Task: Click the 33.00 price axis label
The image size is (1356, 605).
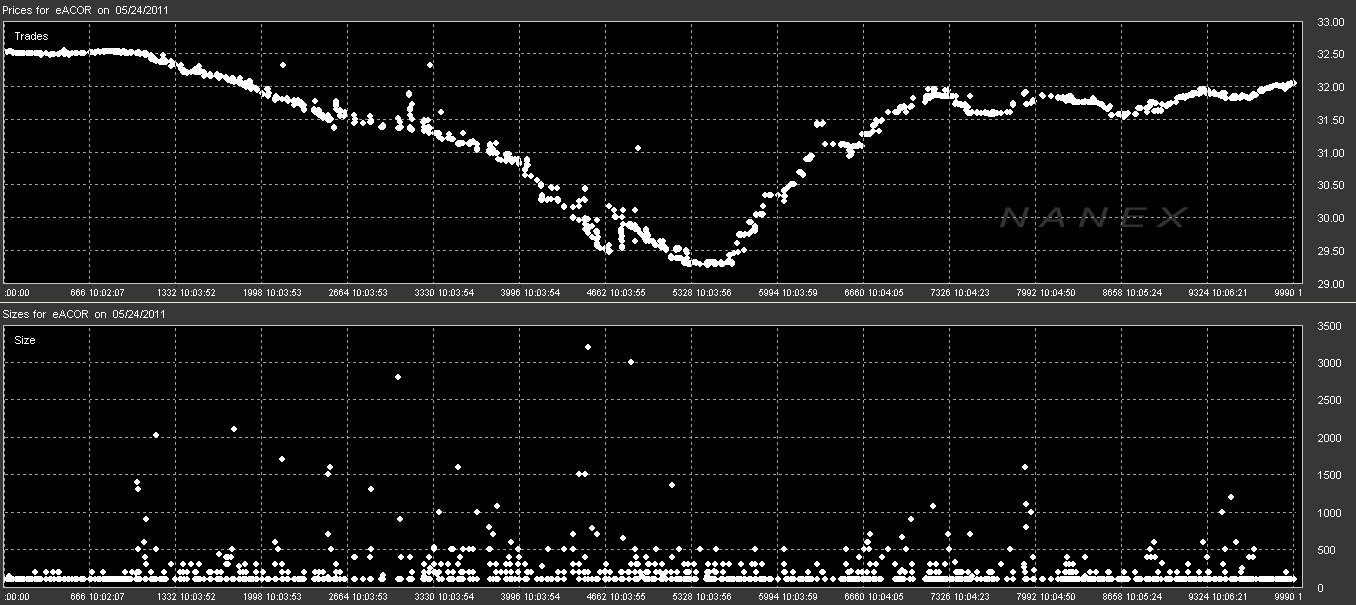Action: [1329, 22]
